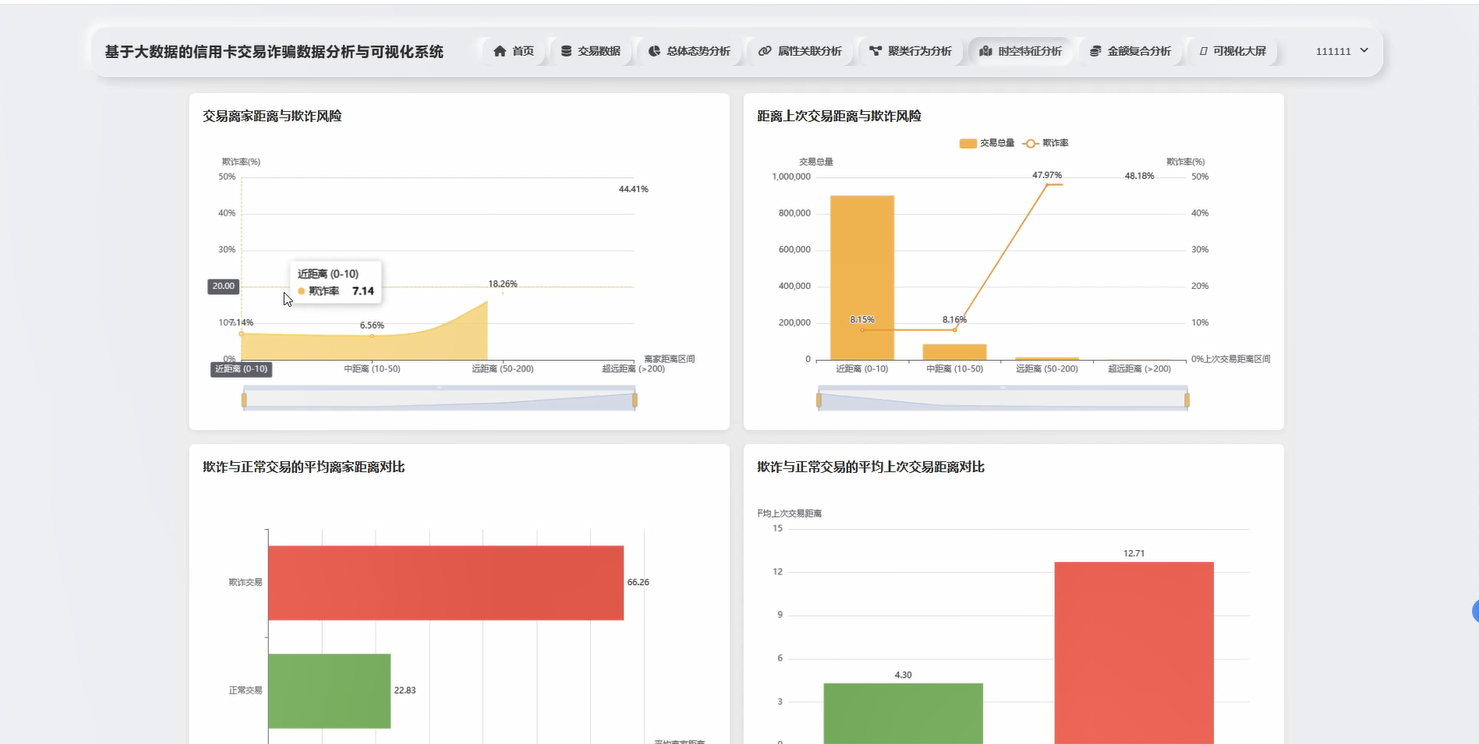
Task: Click the 距离上次交易距离与欺诈风险 chart title
Action: click(839, 116)
